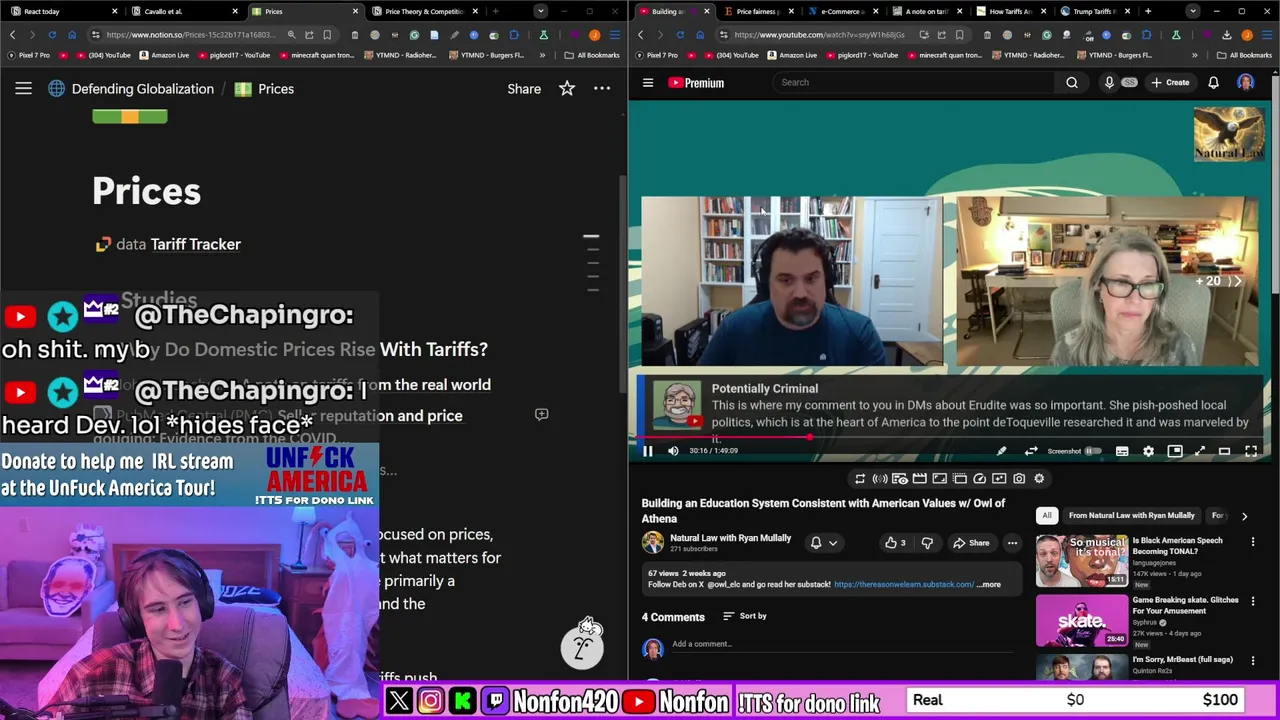Open the YouTube guide hamburger menu
Image resolution: width=1280 pixels, height=720 pixels.
coord(648,83)
